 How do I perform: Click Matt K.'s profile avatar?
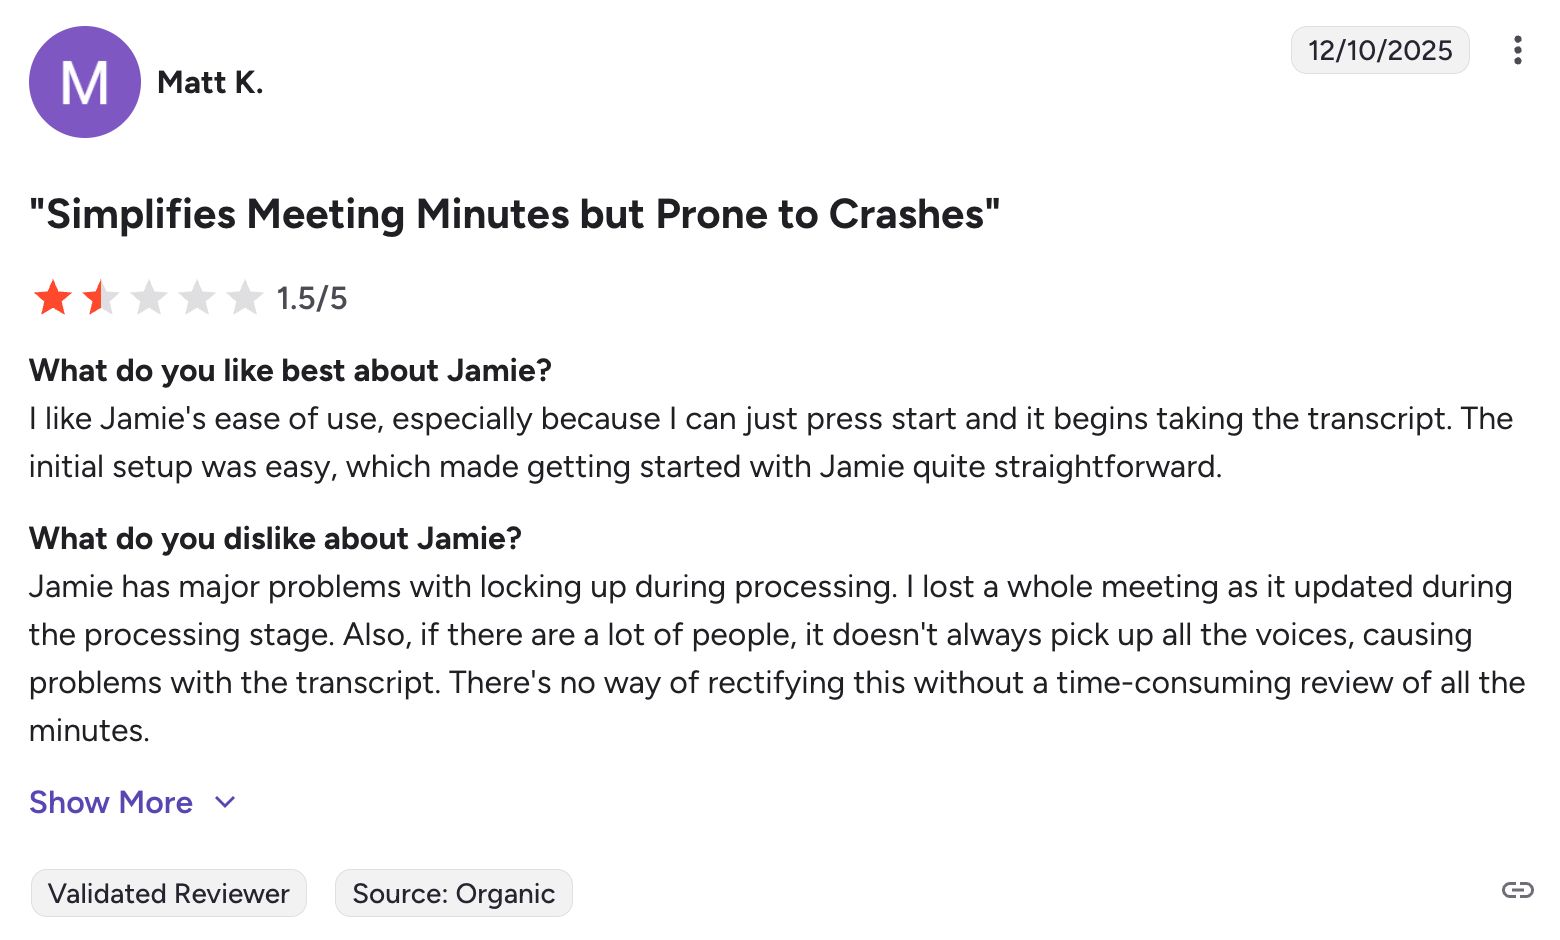click(85, 83)
